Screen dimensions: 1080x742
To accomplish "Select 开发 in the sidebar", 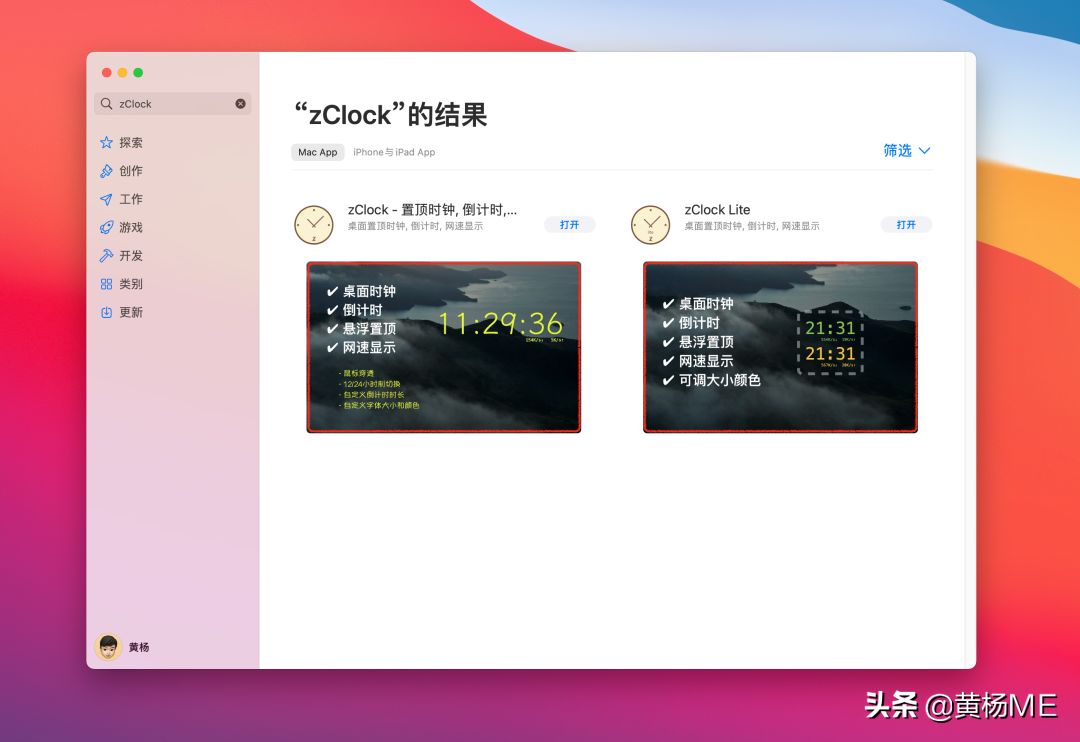I will click(x=131, y=256).
